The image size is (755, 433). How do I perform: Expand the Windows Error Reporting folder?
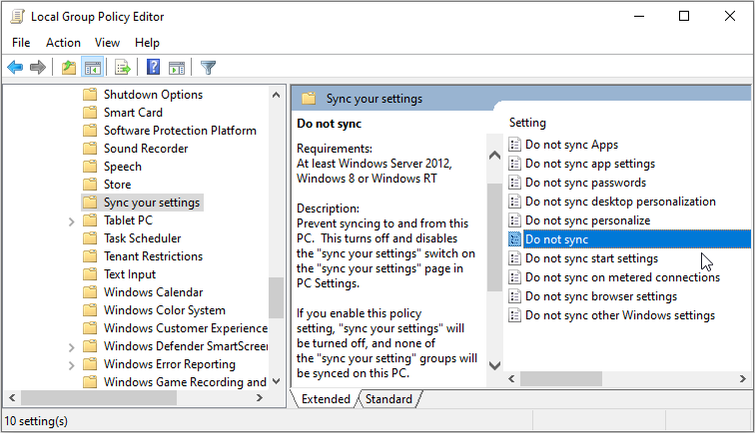click(72, 365)
